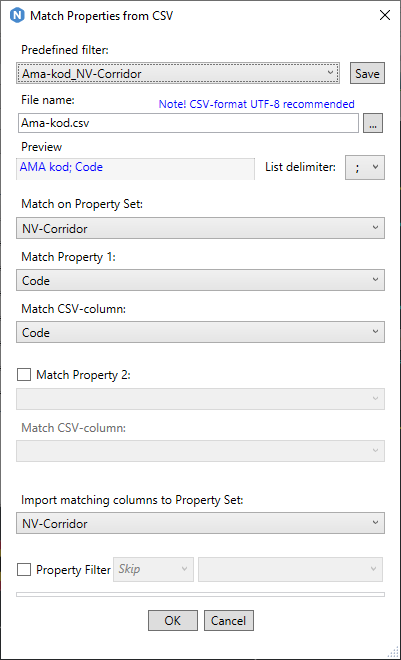Click the File name text field
This screenshot has height=660, width=401.
pos(188,123)
